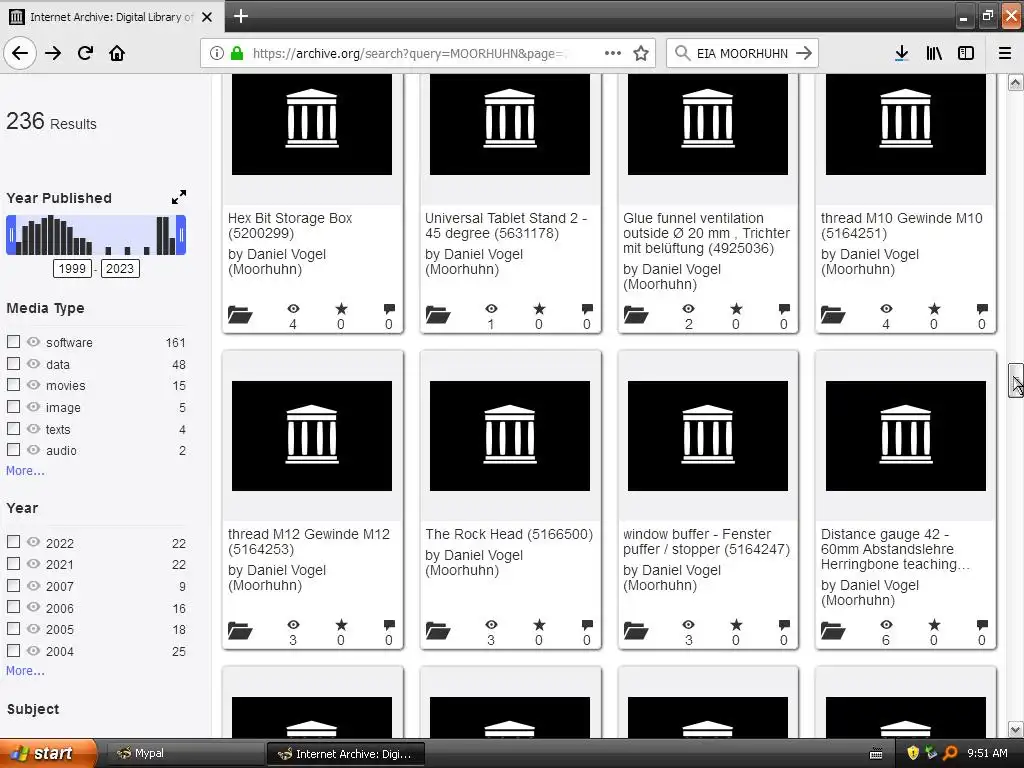The image size is (1024, 768).
Task: Check the 2022 year checkbox
Action: coord(13,541)
